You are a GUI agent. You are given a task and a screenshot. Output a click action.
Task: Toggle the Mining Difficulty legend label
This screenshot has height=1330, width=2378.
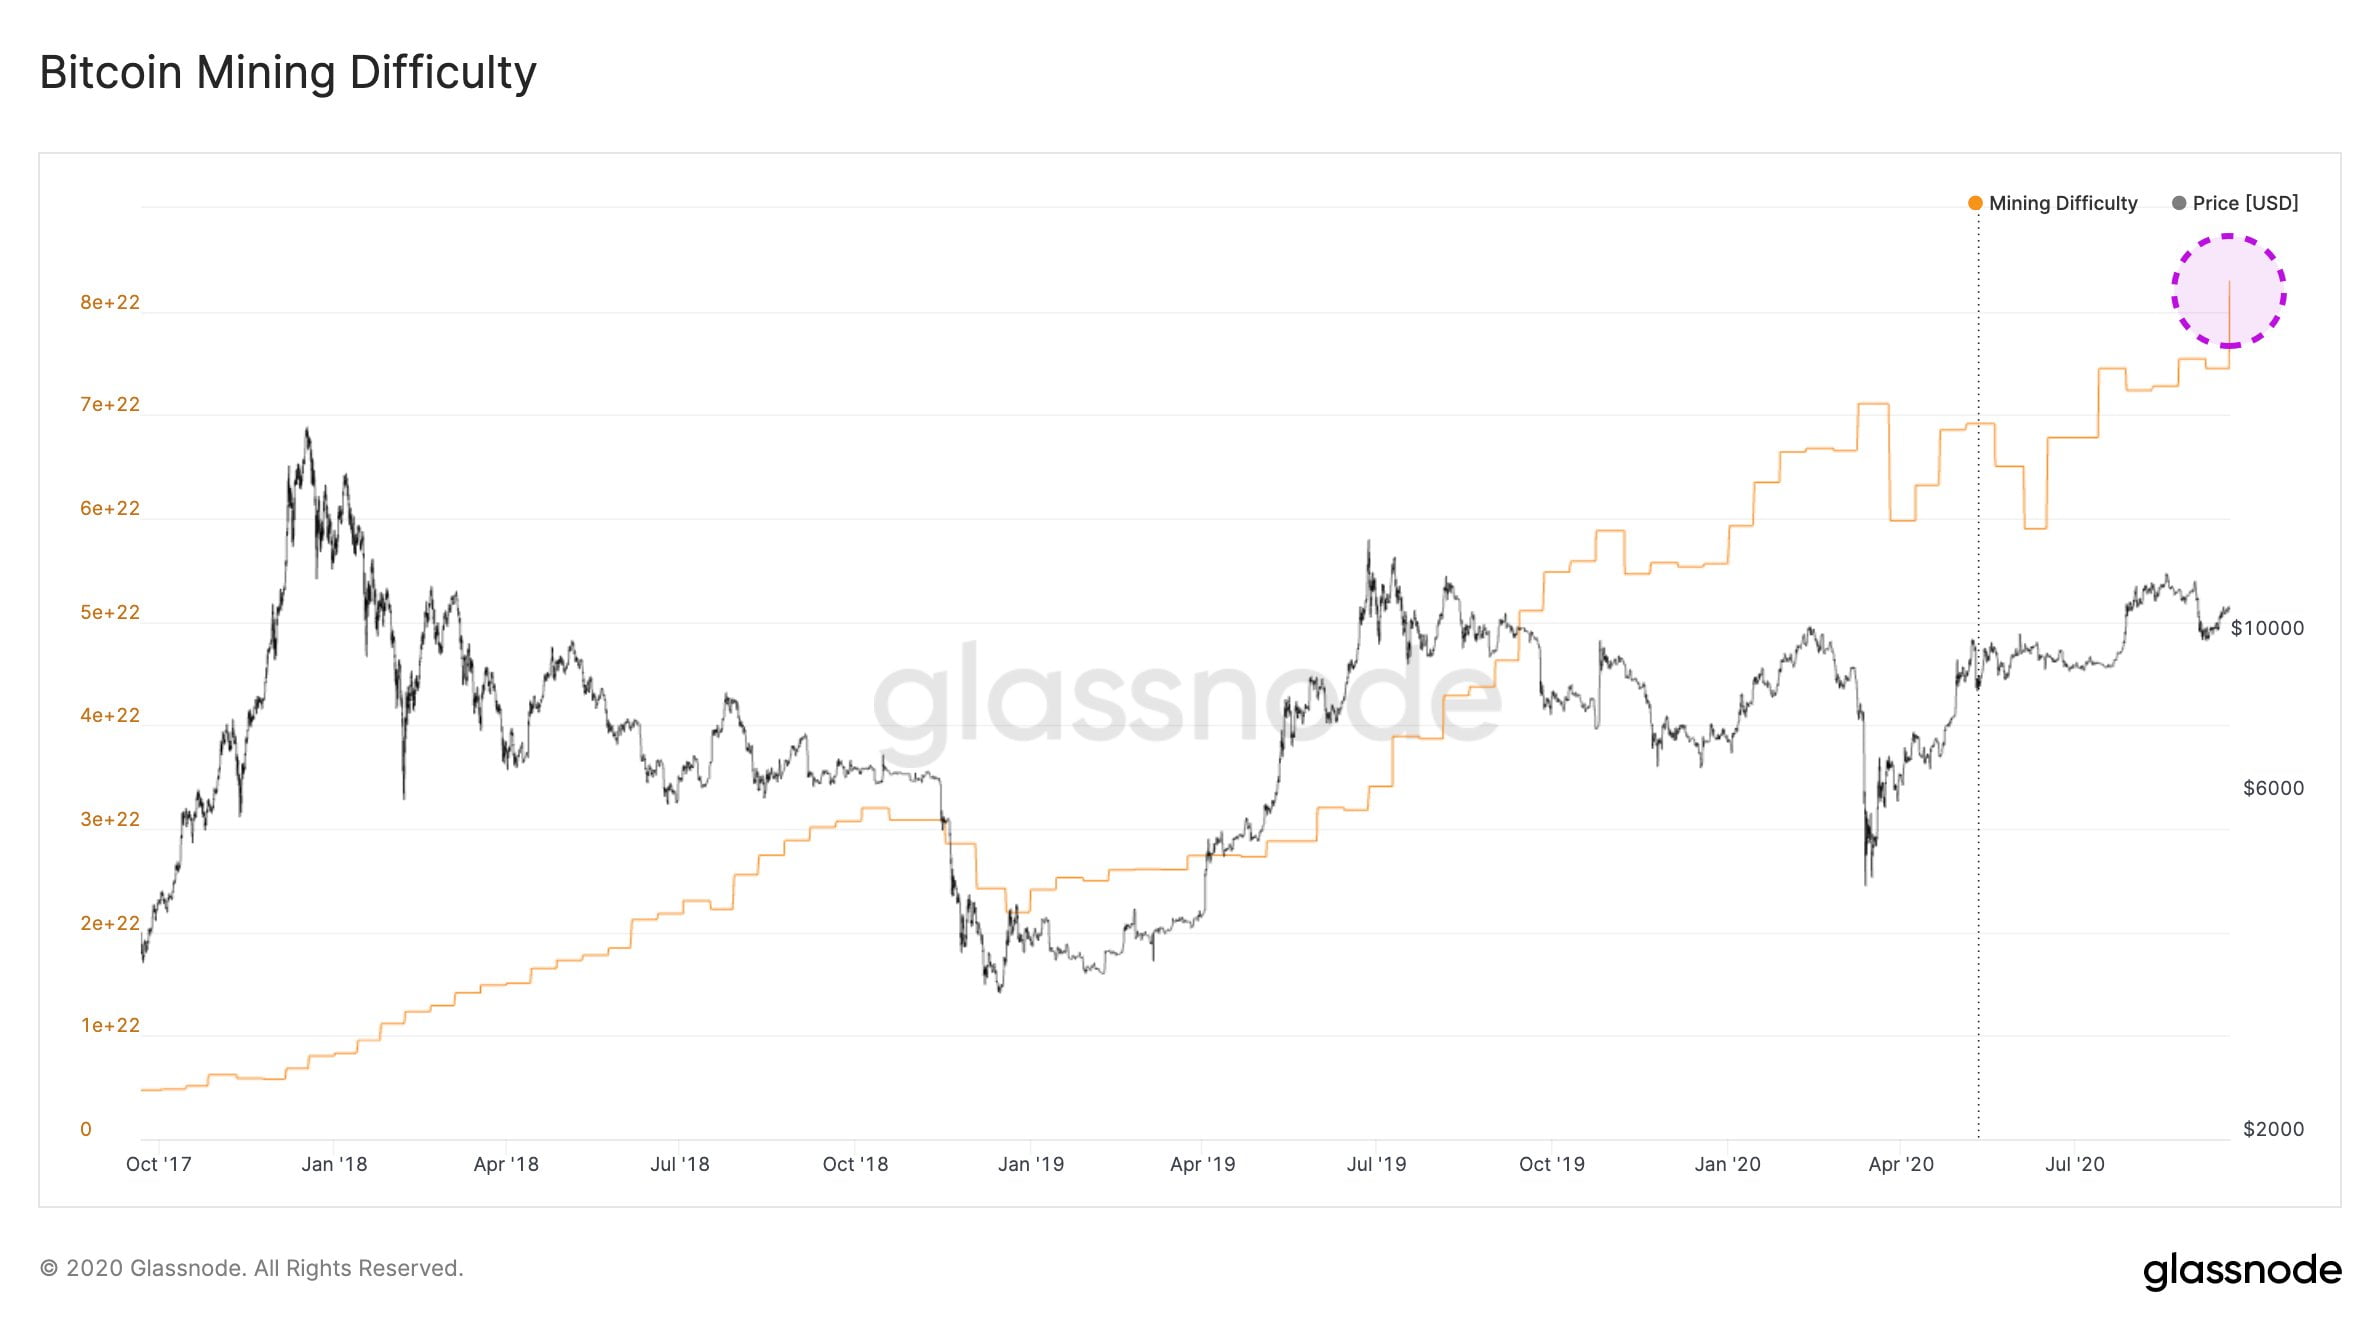[x=2063, y=203]
